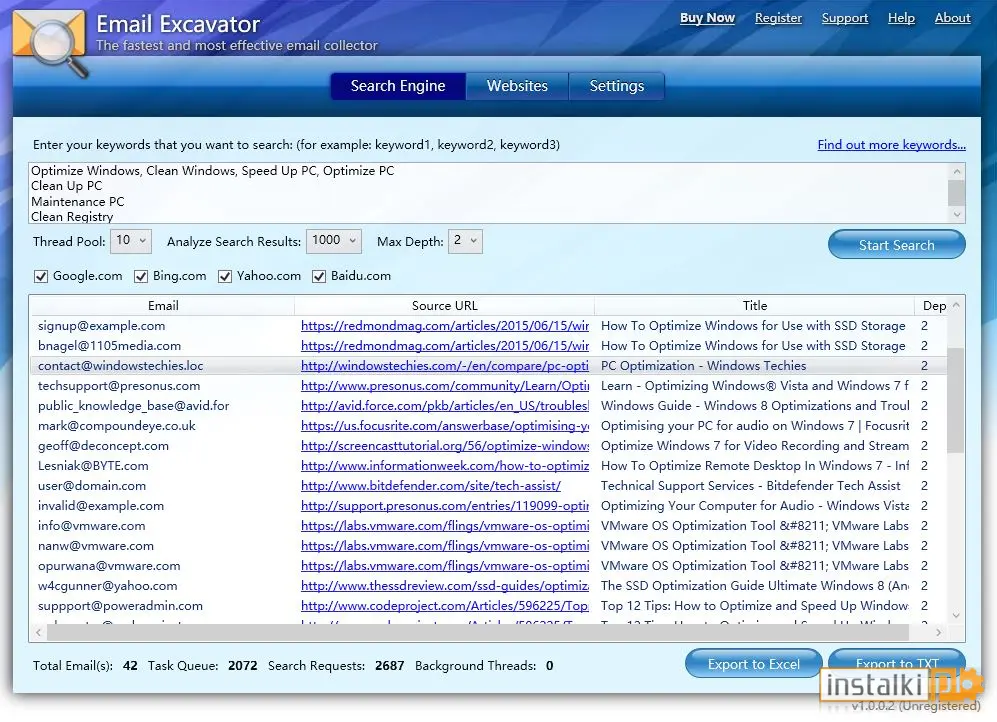This screenshot has height=722, width=997.
Task: Select the techsupport@presonus.com email
Action: click(119, 386)
